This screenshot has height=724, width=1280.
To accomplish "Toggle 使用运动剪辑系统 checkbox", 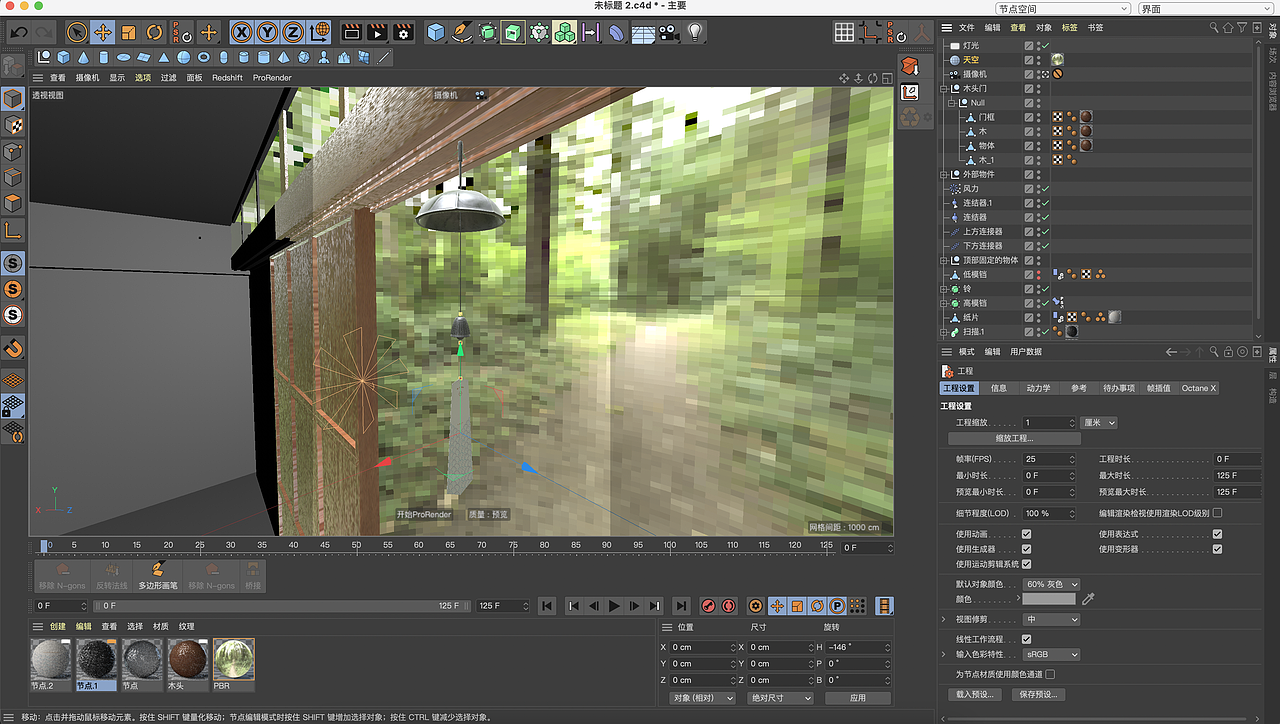I will [1026, 564].
